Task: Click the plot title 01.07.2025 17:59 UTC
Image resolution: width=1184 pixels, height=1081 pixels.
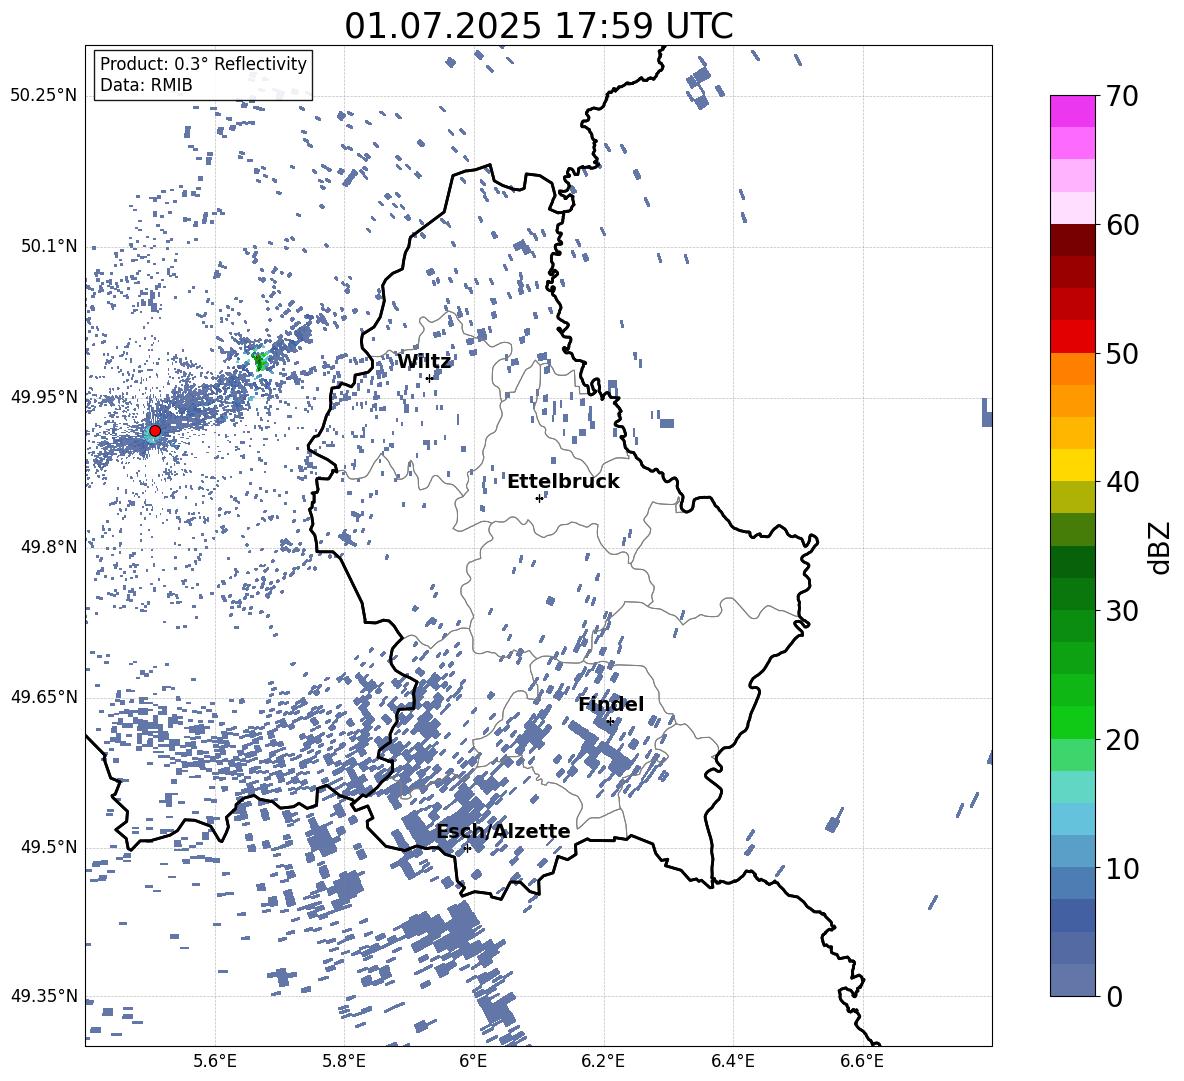Action: coord(538,26)
